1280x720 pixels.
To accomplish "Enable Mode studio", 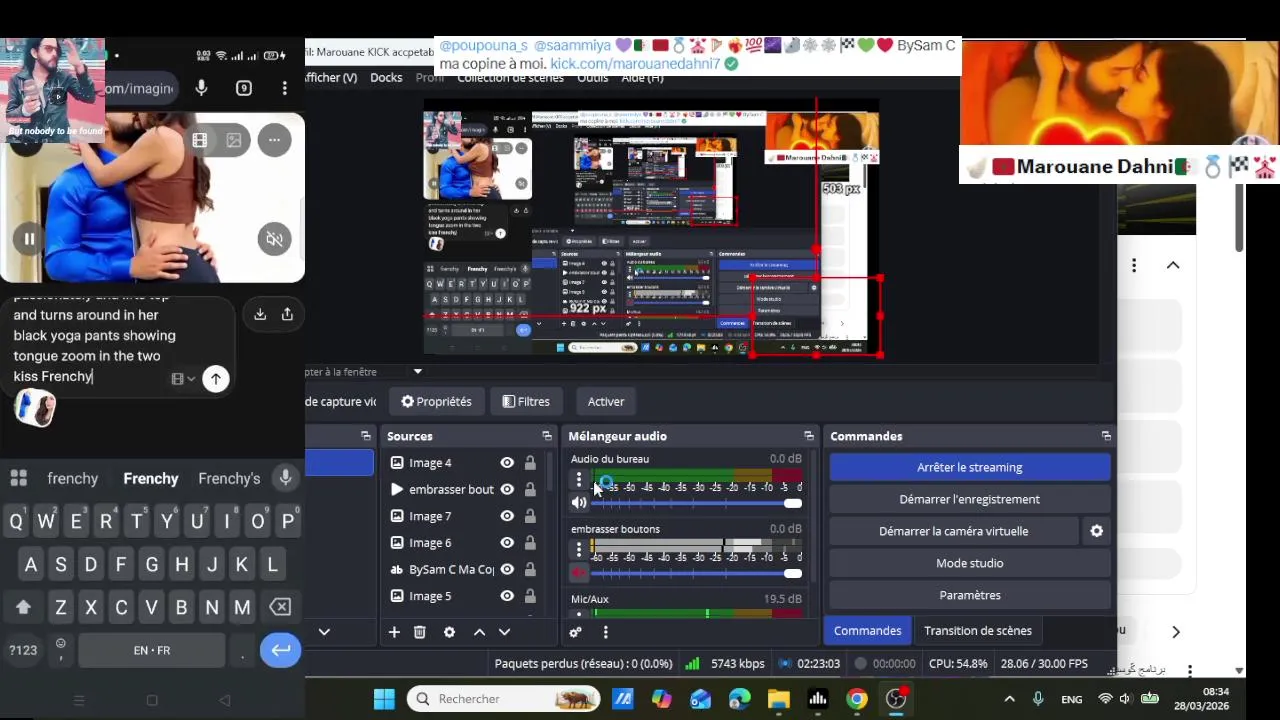I will 970,563.
